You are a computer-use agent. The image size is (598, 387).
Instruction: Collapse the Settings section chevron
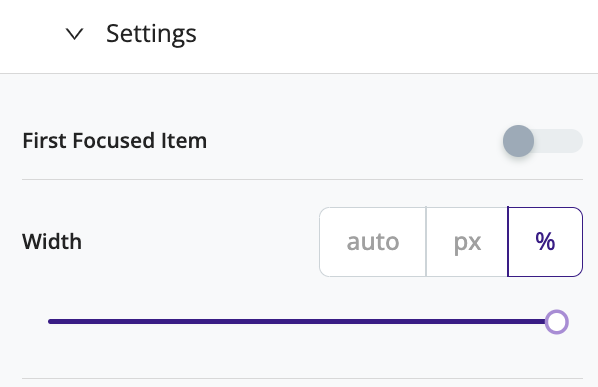(74, 34)
